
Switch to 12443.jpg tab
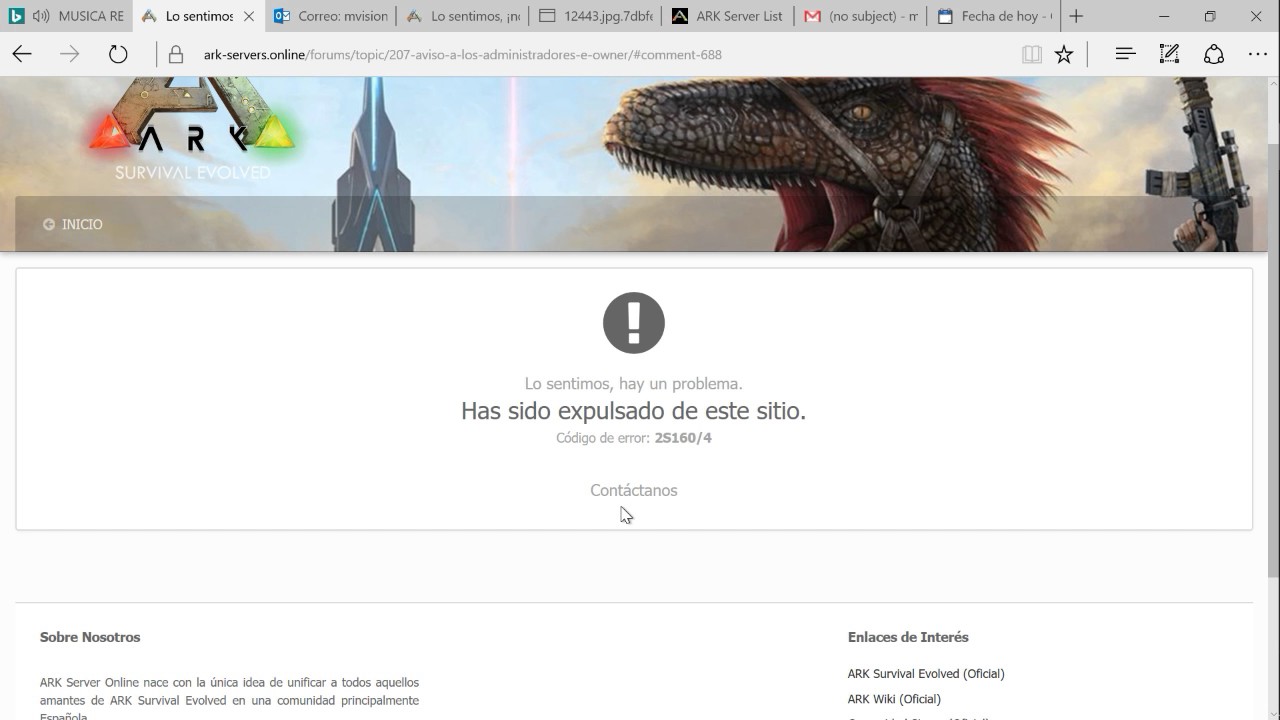594,16
